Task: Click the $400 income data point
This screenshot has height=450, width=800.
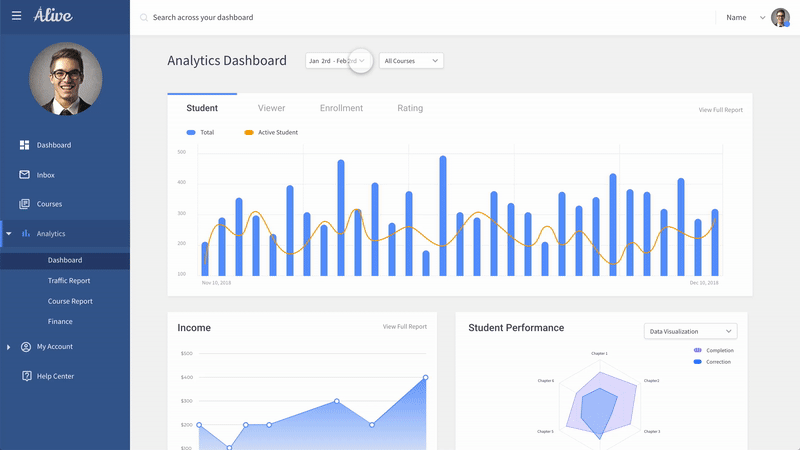Action: [426, 378]
